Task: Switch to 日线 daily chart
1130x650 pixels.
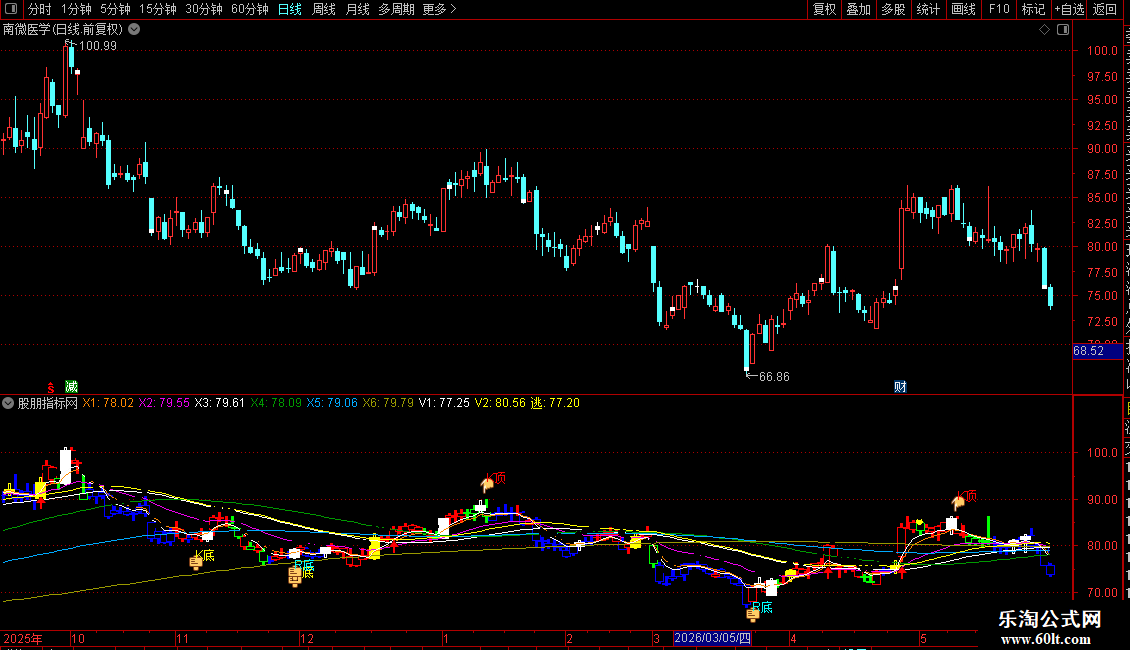Action: [x=290, y=9]
